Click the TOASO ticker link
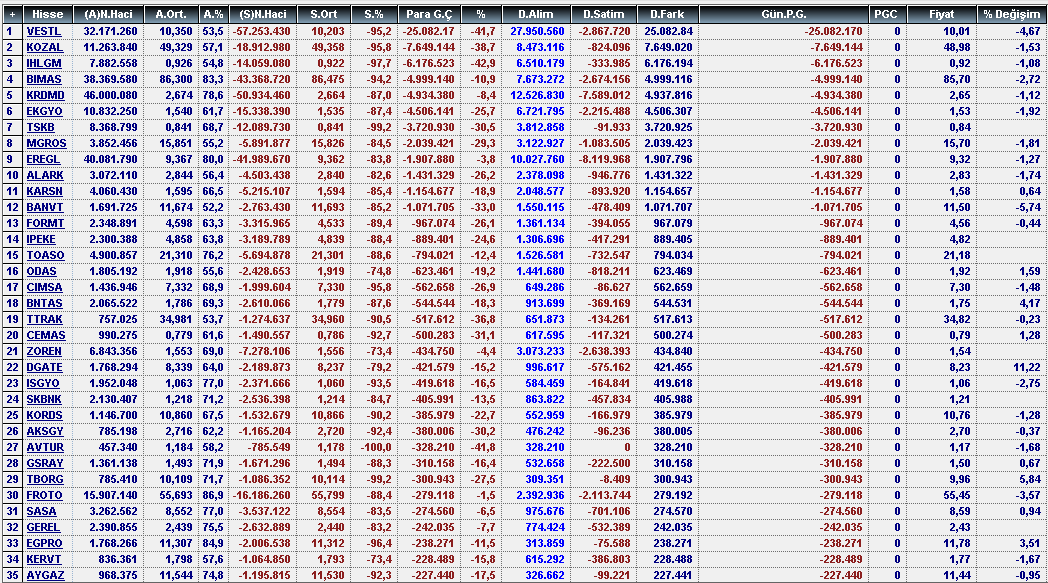This screenshot has width=1048, height=583. tap(44, 255)
